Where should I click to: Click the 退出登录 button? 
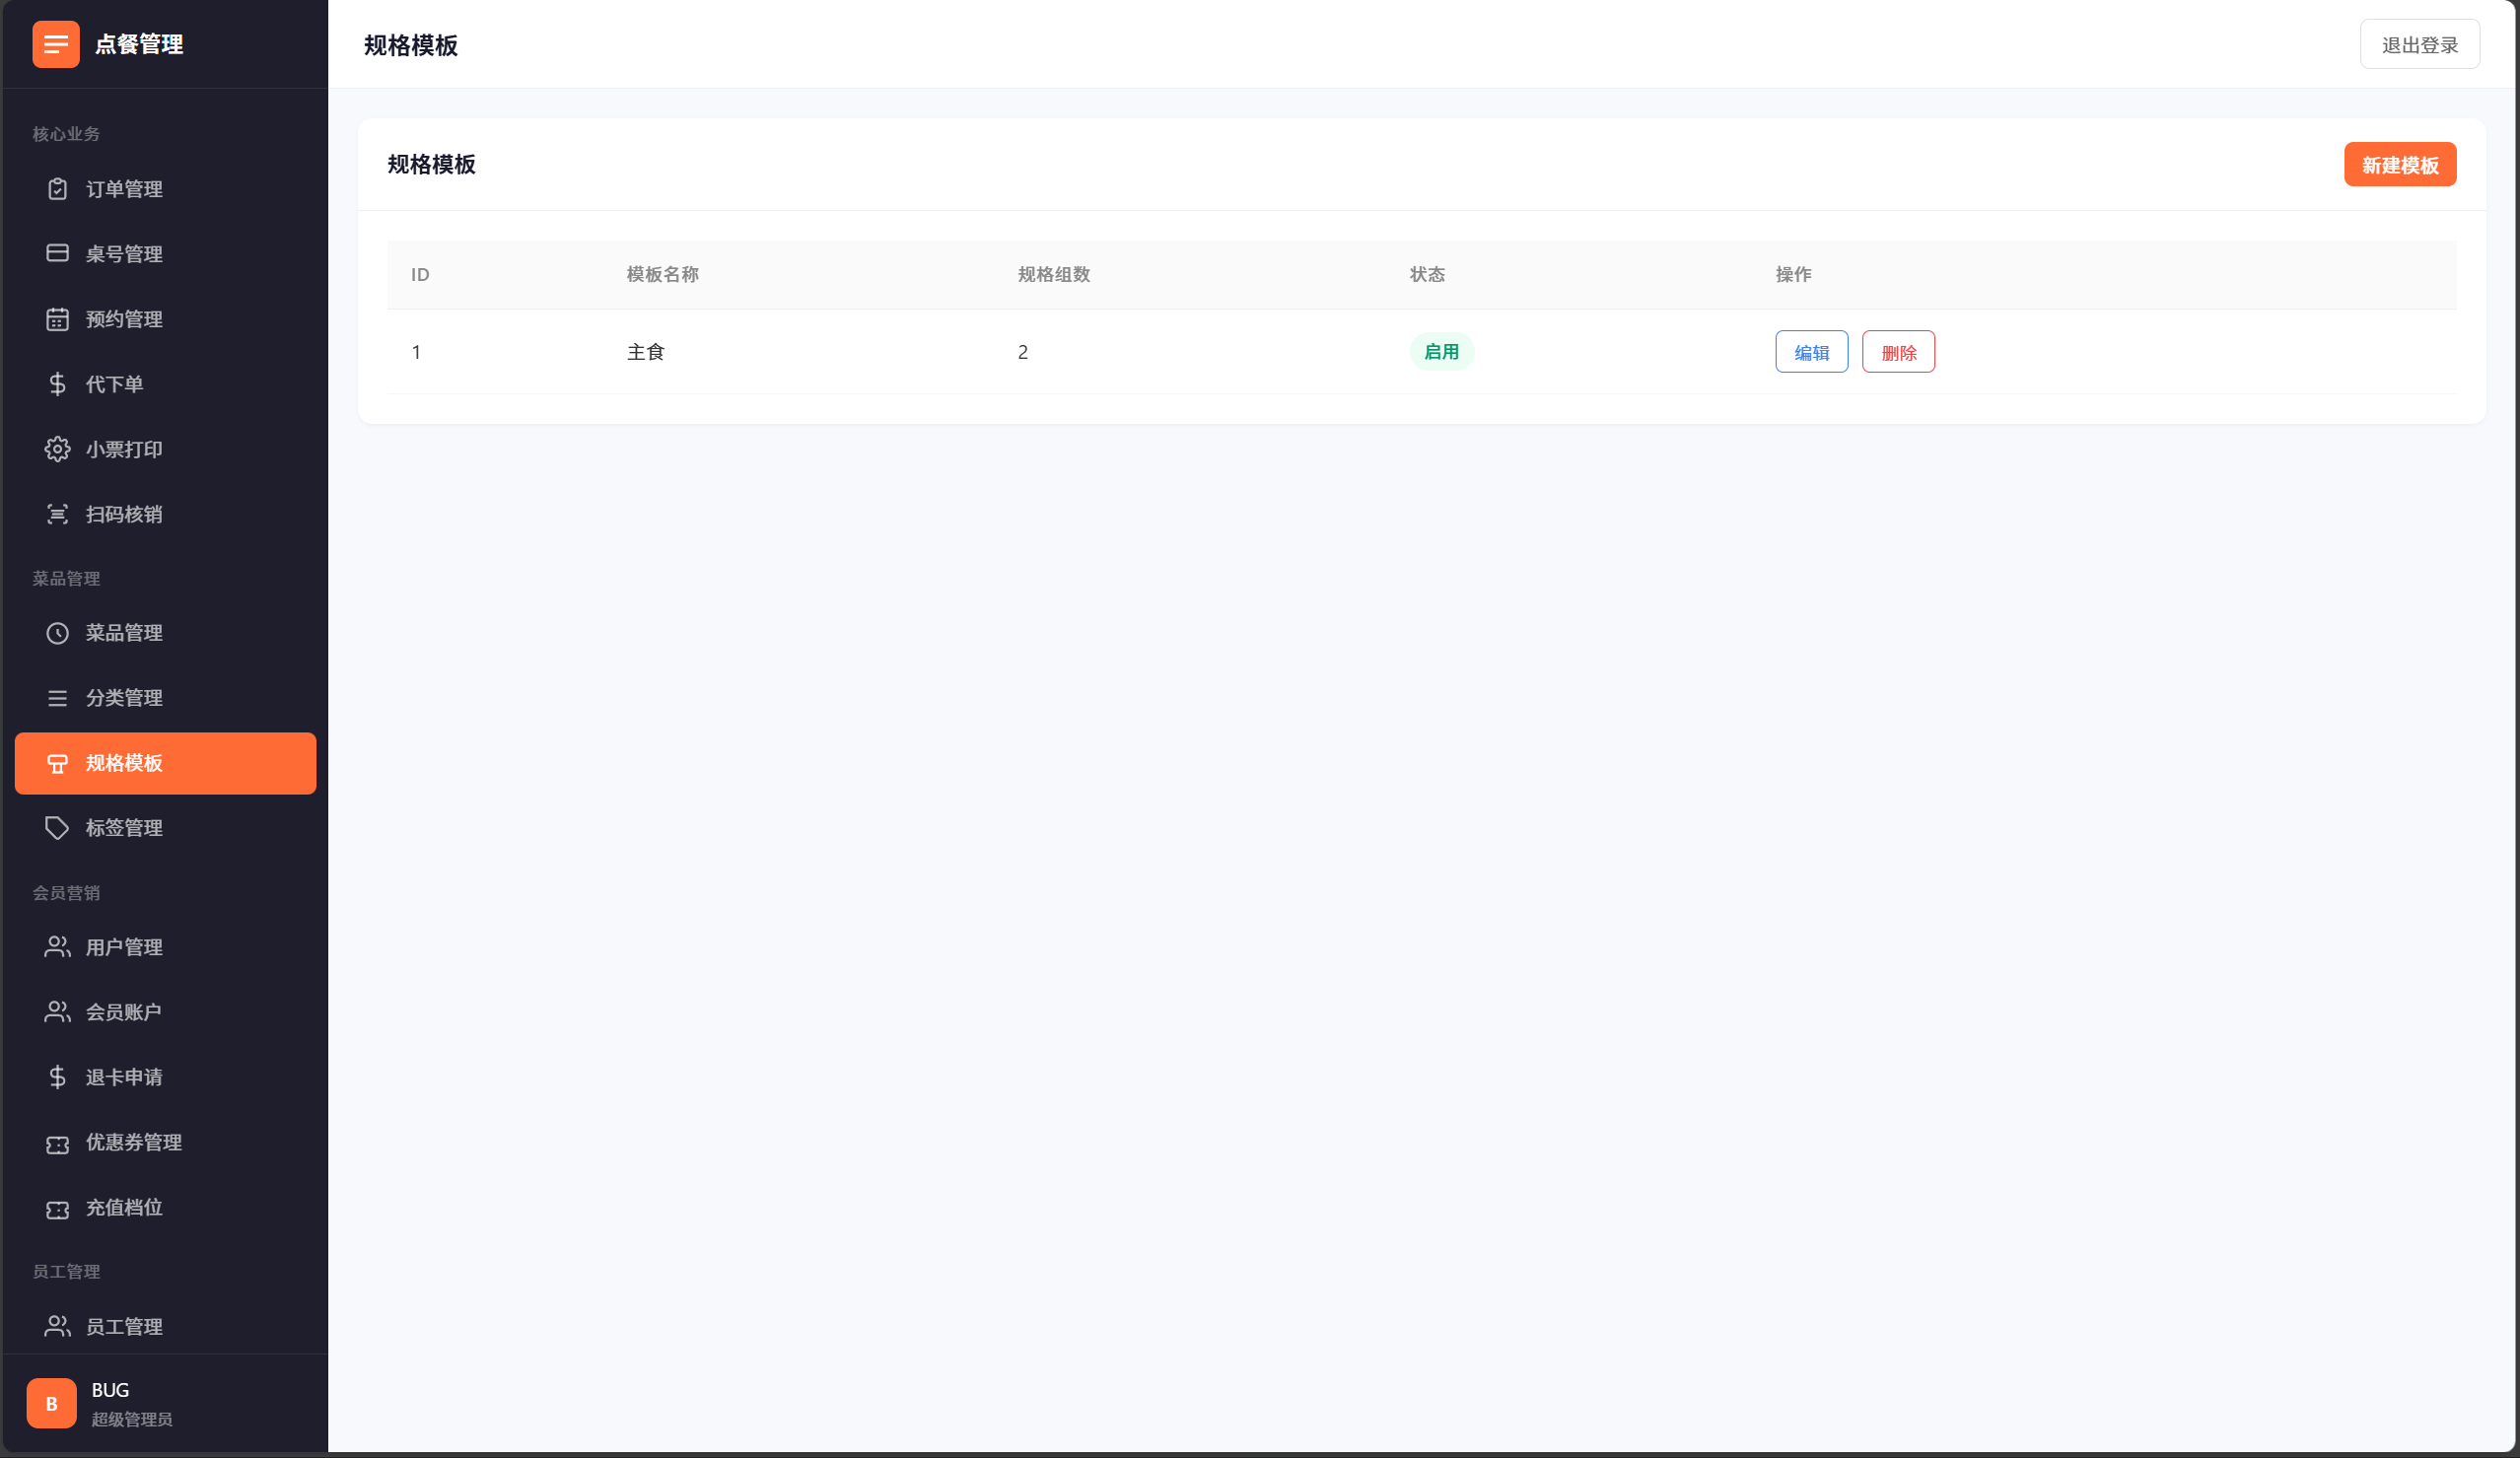click(x=2418, y=45)
